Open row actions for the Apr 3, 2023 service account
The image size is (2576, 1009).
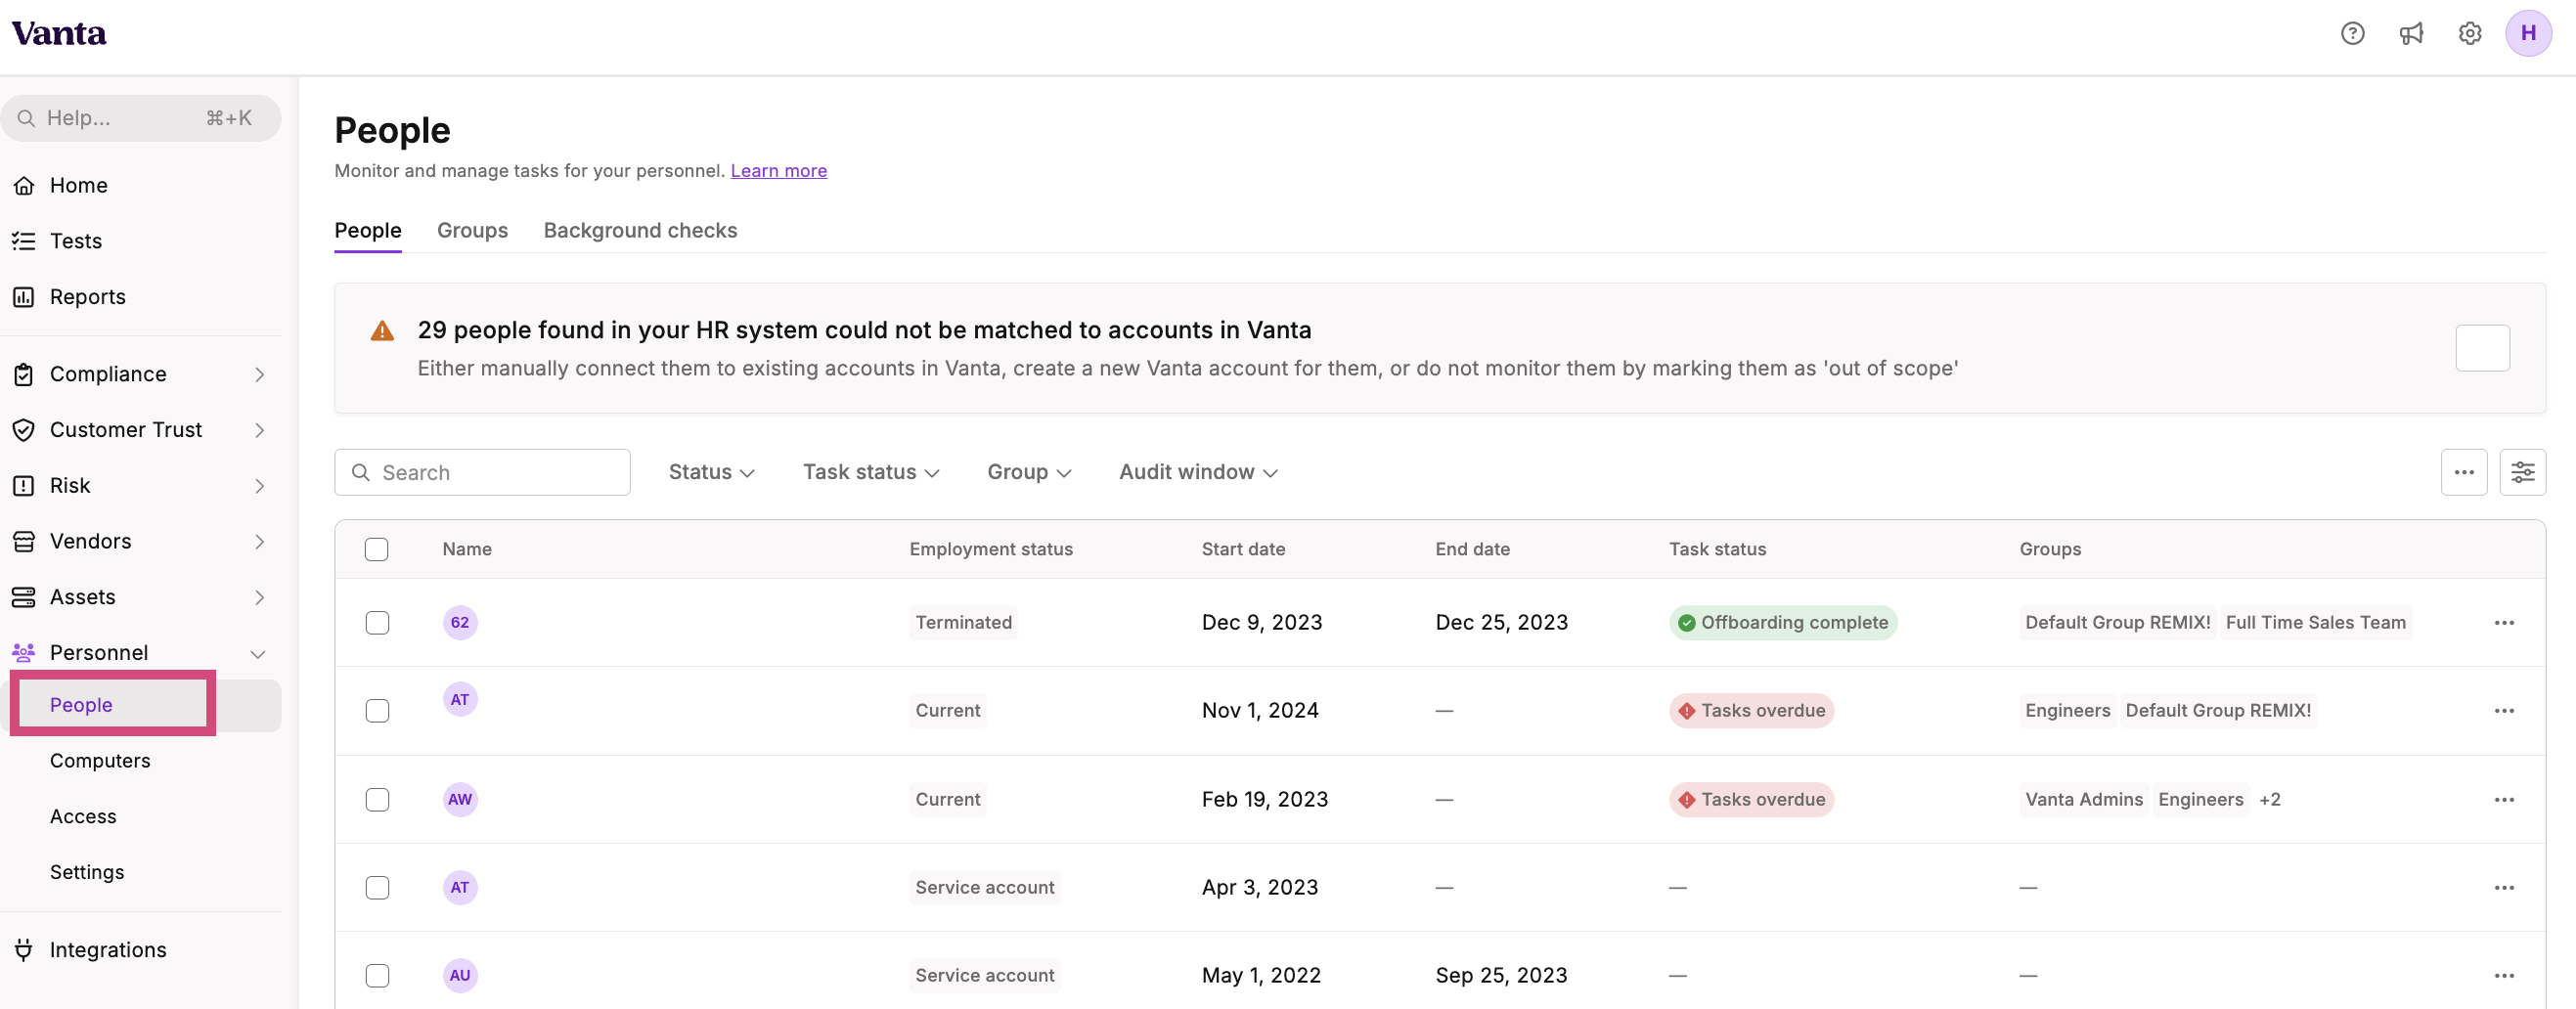click(2504, 887)
